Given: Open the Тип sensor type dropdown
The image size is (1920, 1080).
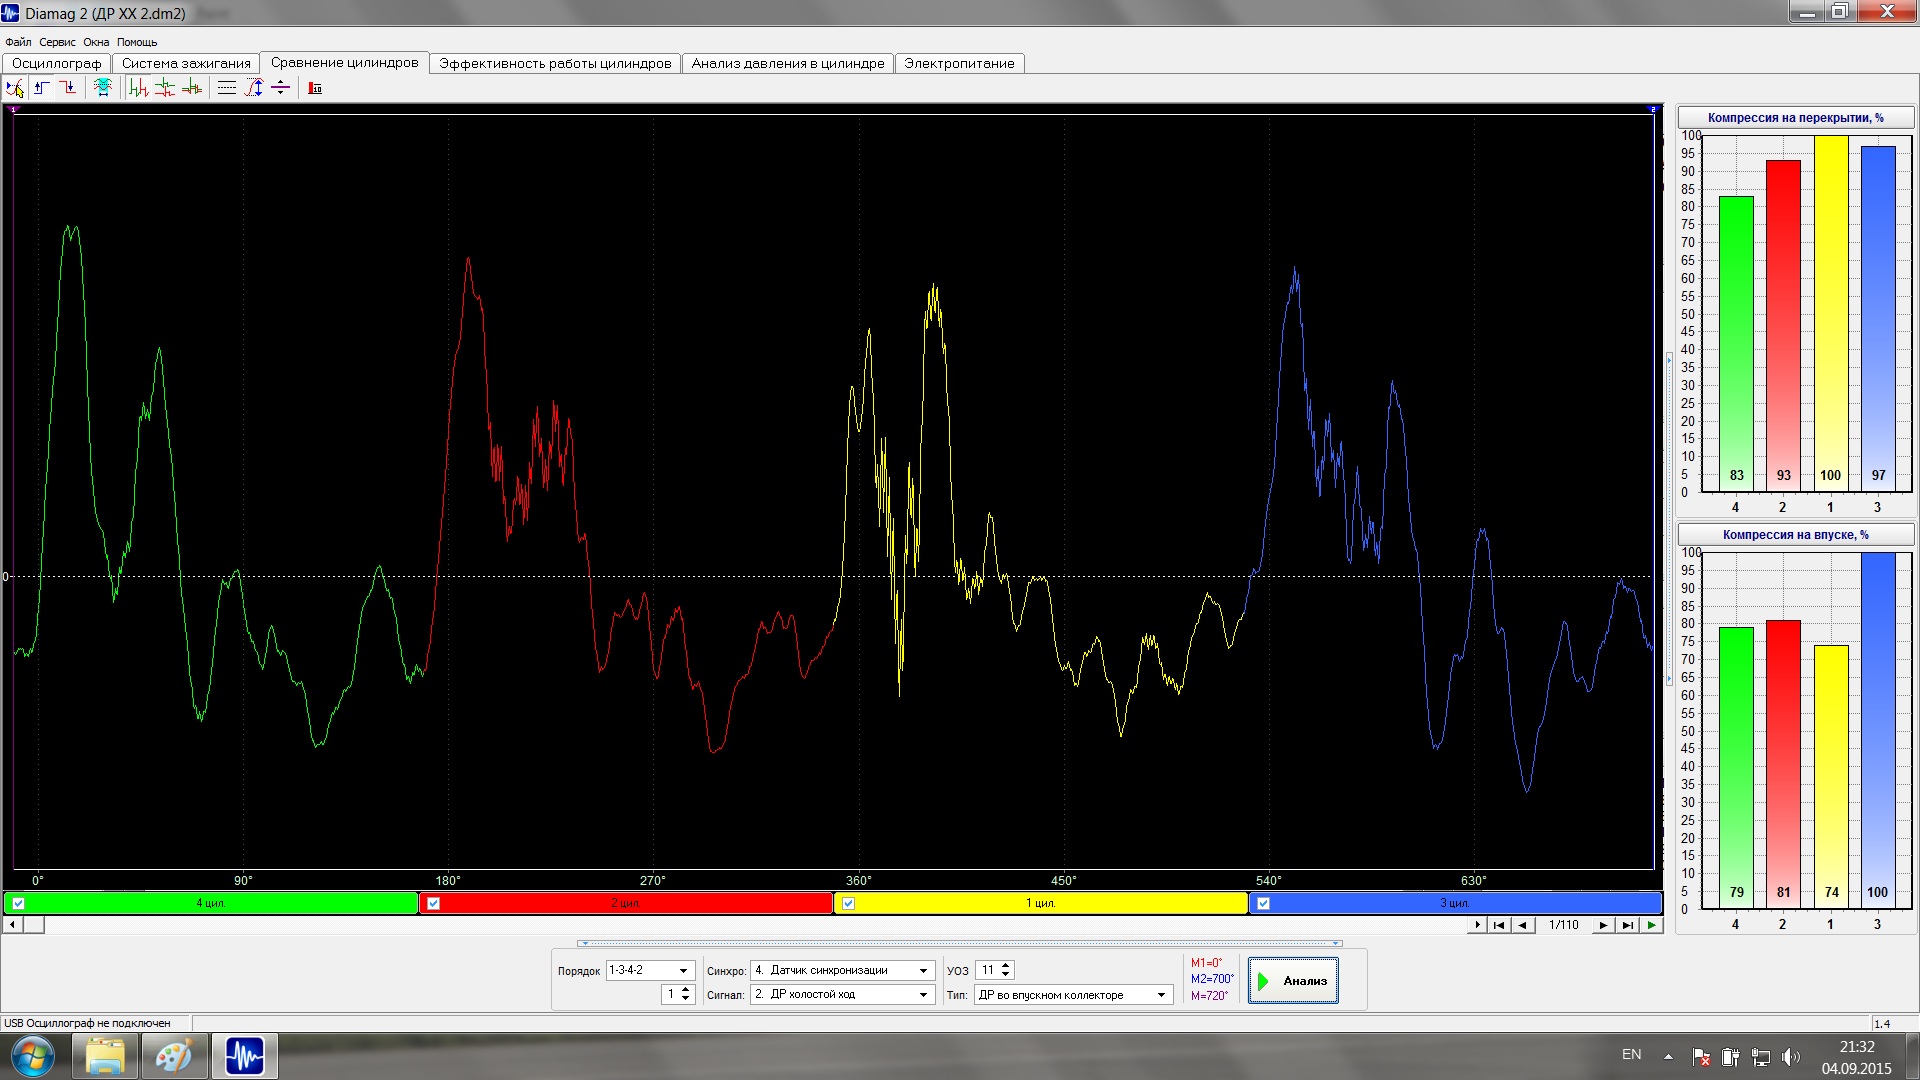Looking at the screenshot, I should point(1162,995).
